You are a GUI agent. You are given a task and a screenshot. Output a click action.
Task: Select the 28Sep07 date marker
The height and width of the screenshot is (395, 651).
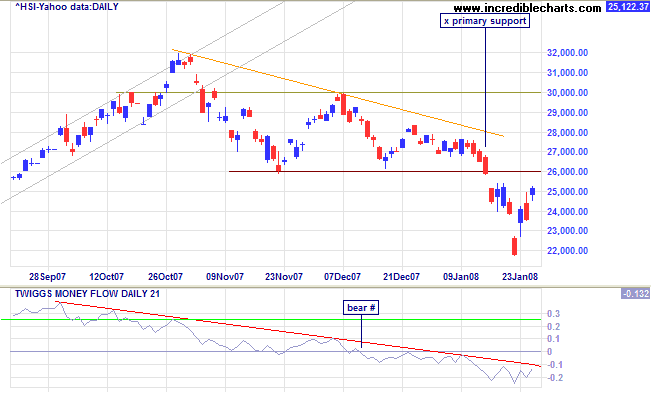point(47,276)
